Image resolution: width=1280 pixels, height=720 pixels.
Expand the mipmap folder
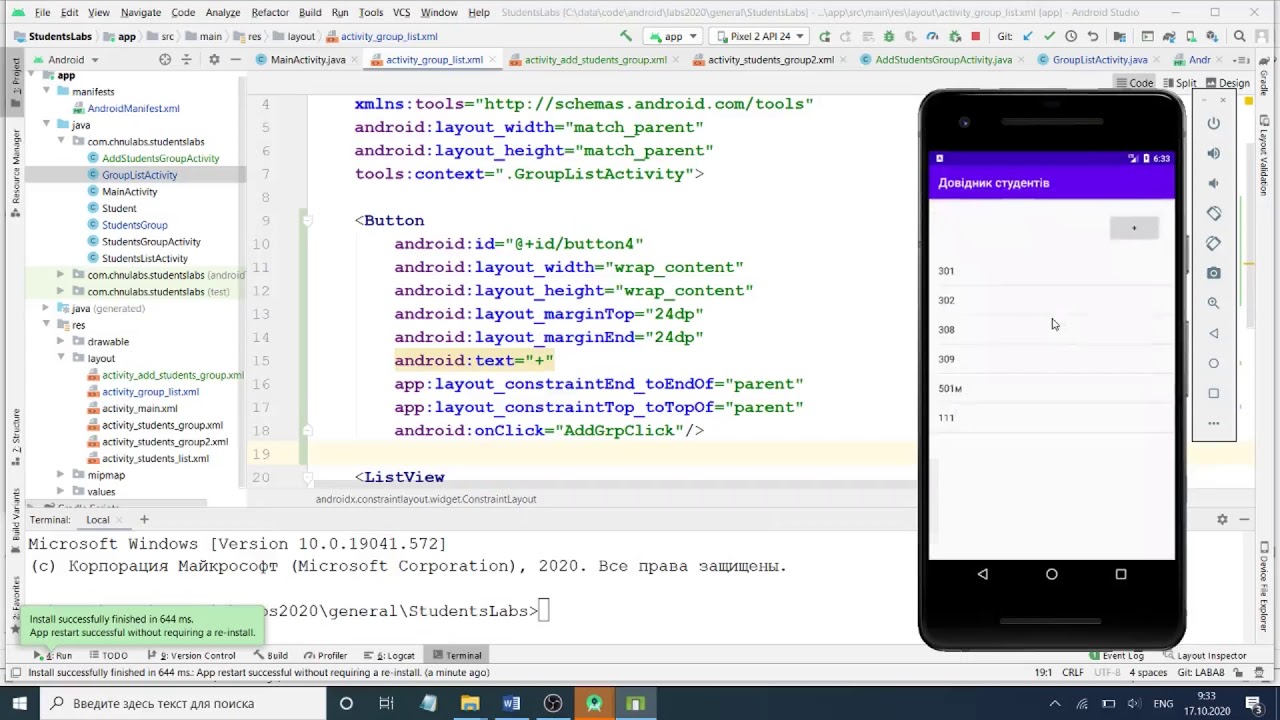(60, 475)
